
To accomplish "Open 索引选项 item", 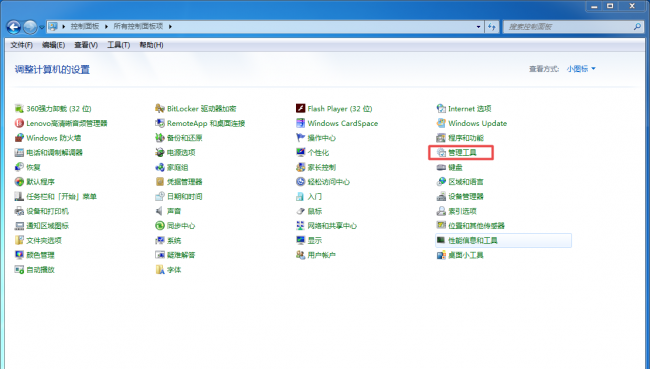I will click(x=457, y=211).
